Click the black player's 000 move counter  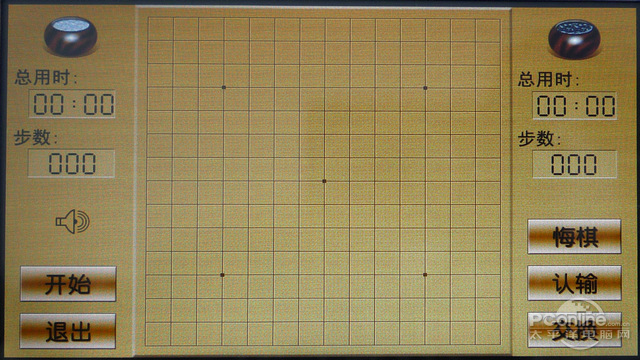click(574, 164)
